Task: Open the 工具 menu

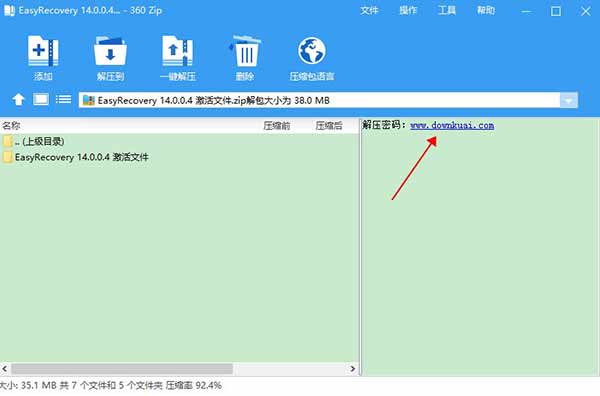Action: click(447, 10)
